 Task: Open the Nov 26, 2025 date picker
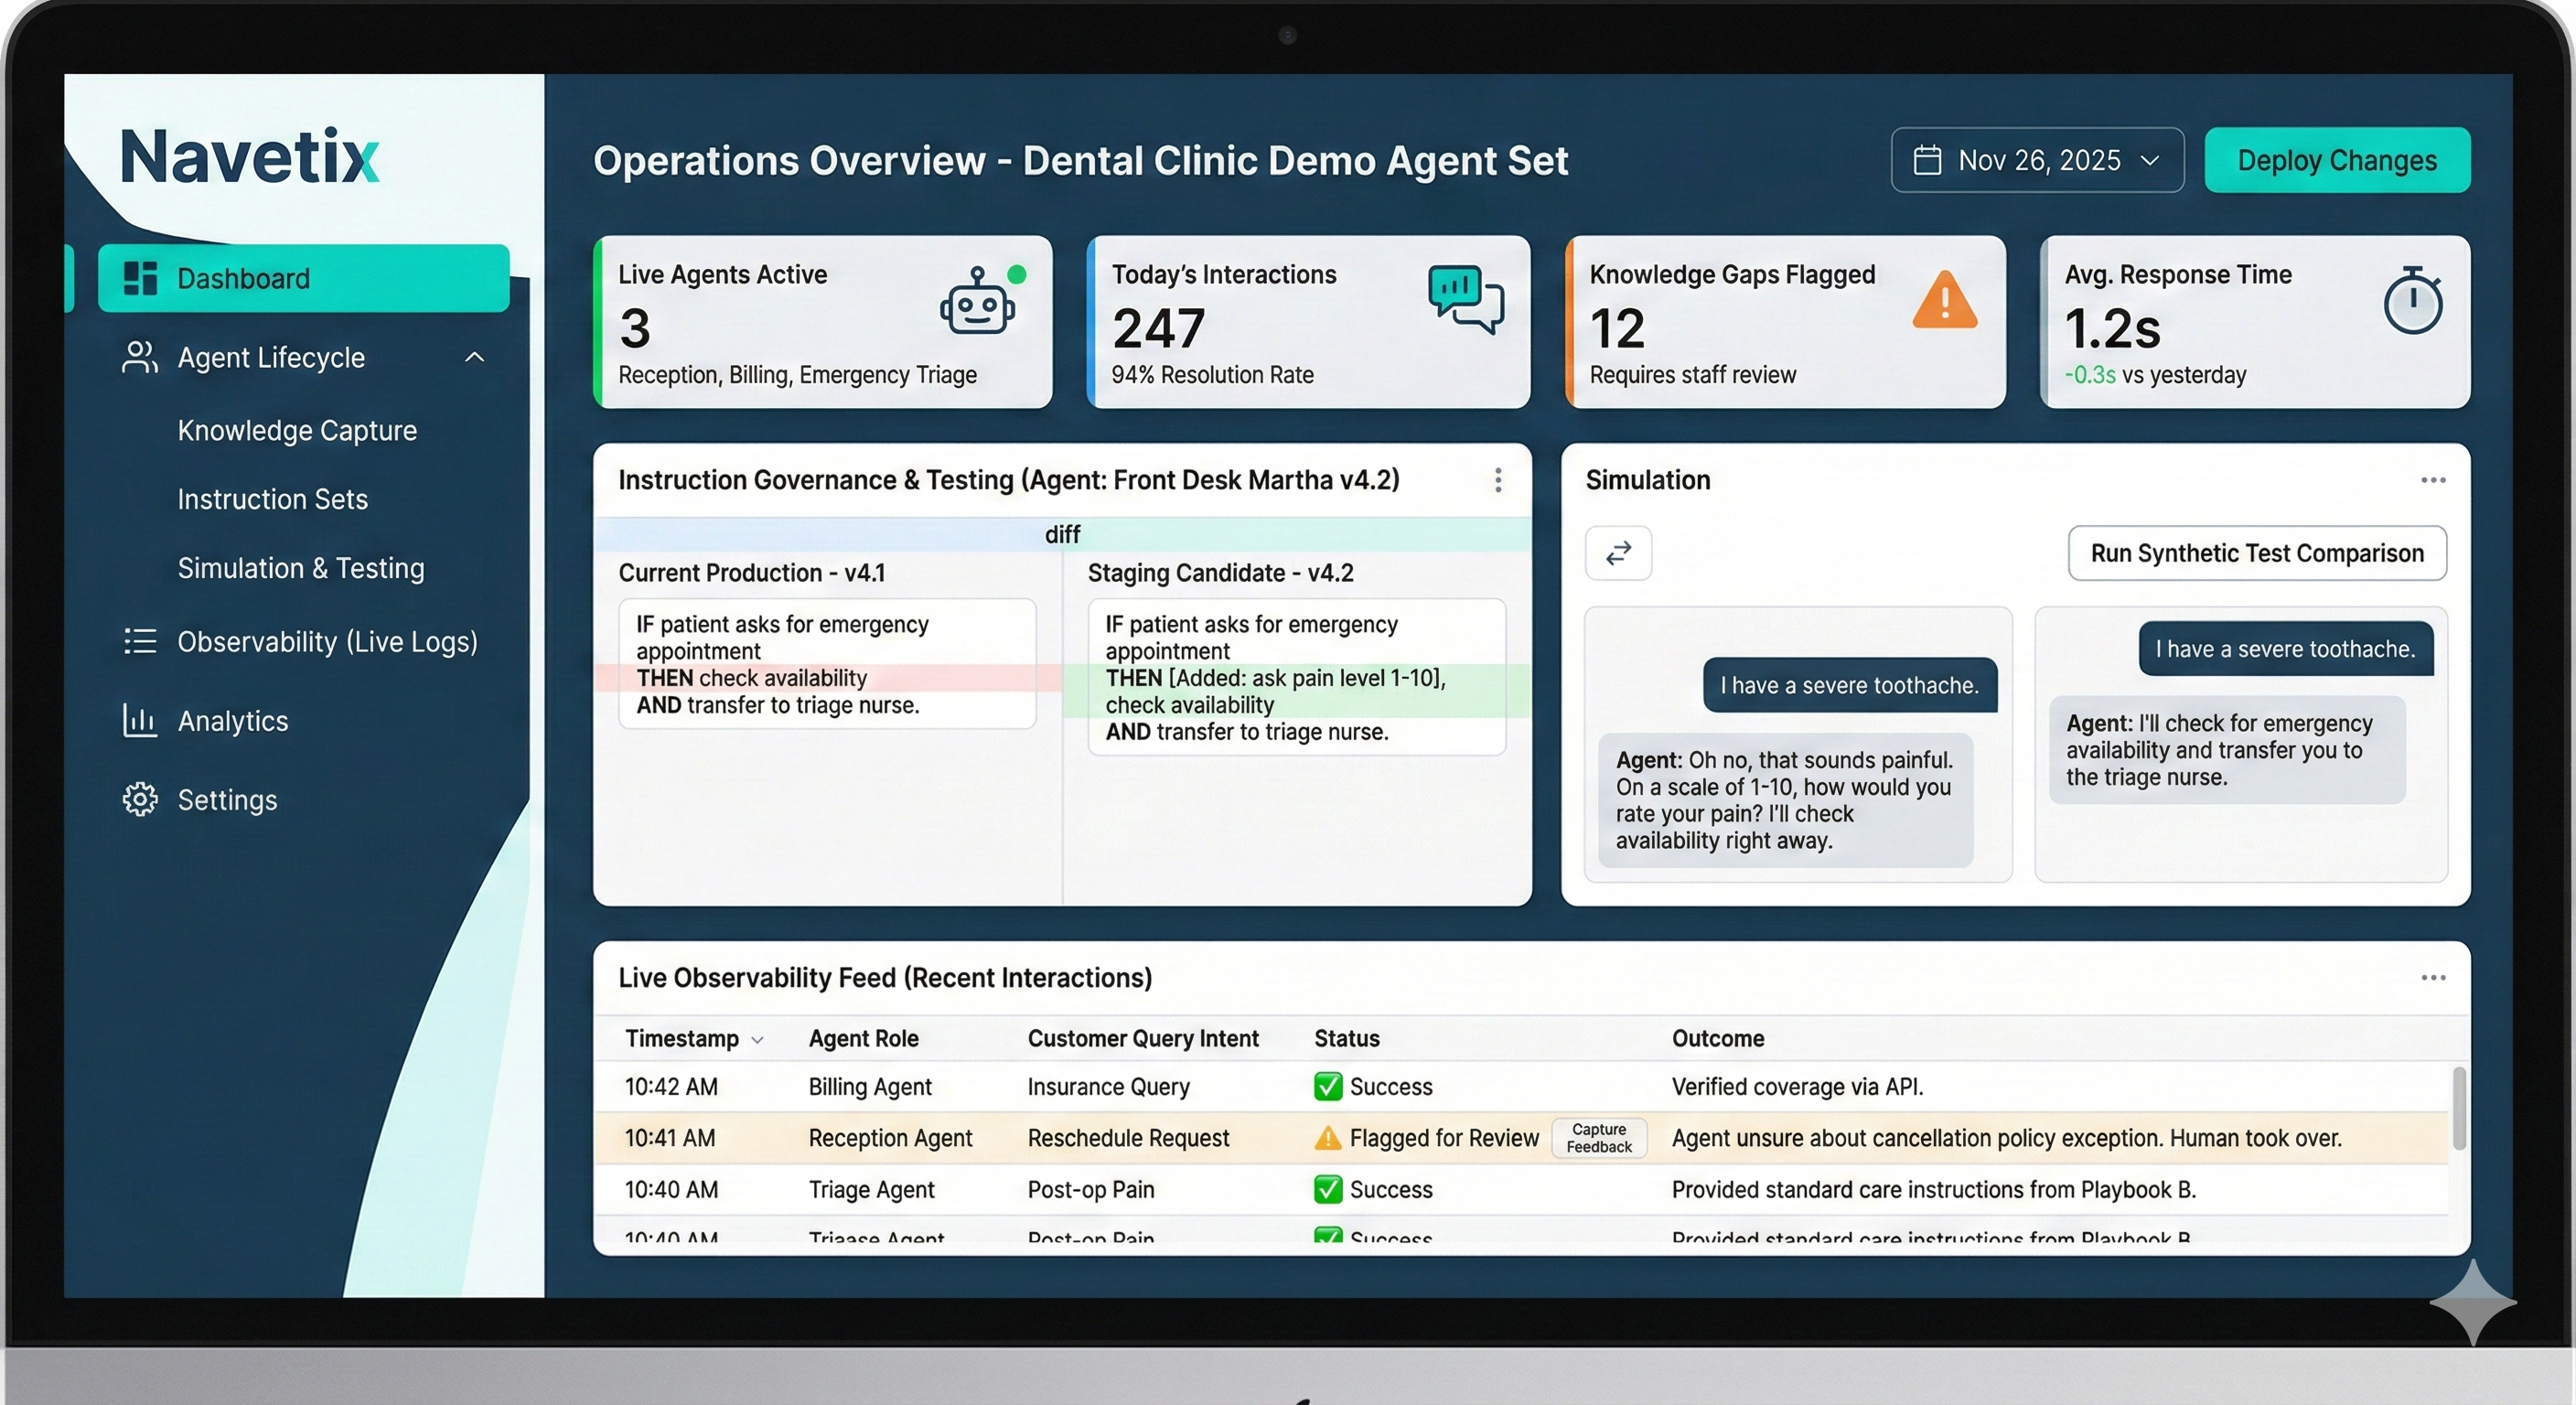click(x=2037, y=160)
